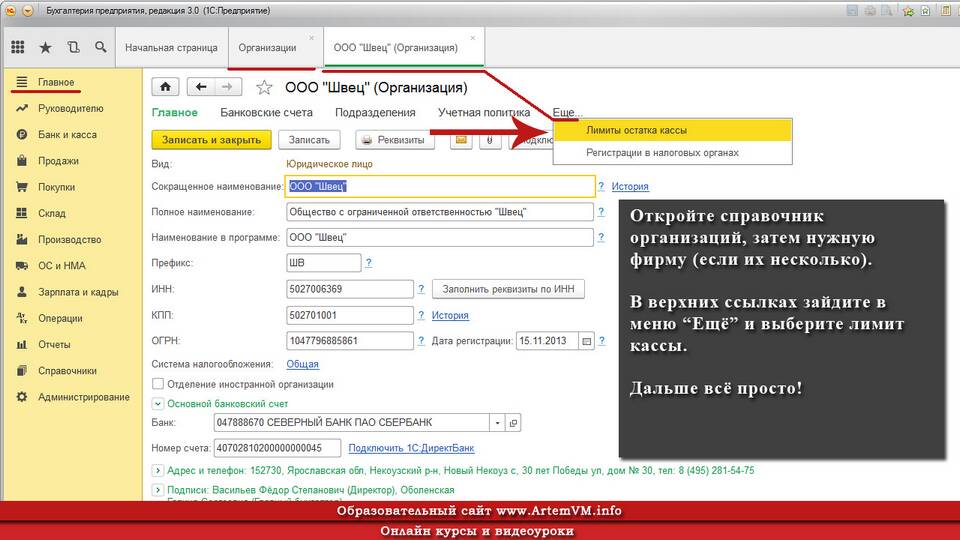Screen dimensions: 960x540
Task: Click the Реквизиты print button
Action: click(395, 140)
